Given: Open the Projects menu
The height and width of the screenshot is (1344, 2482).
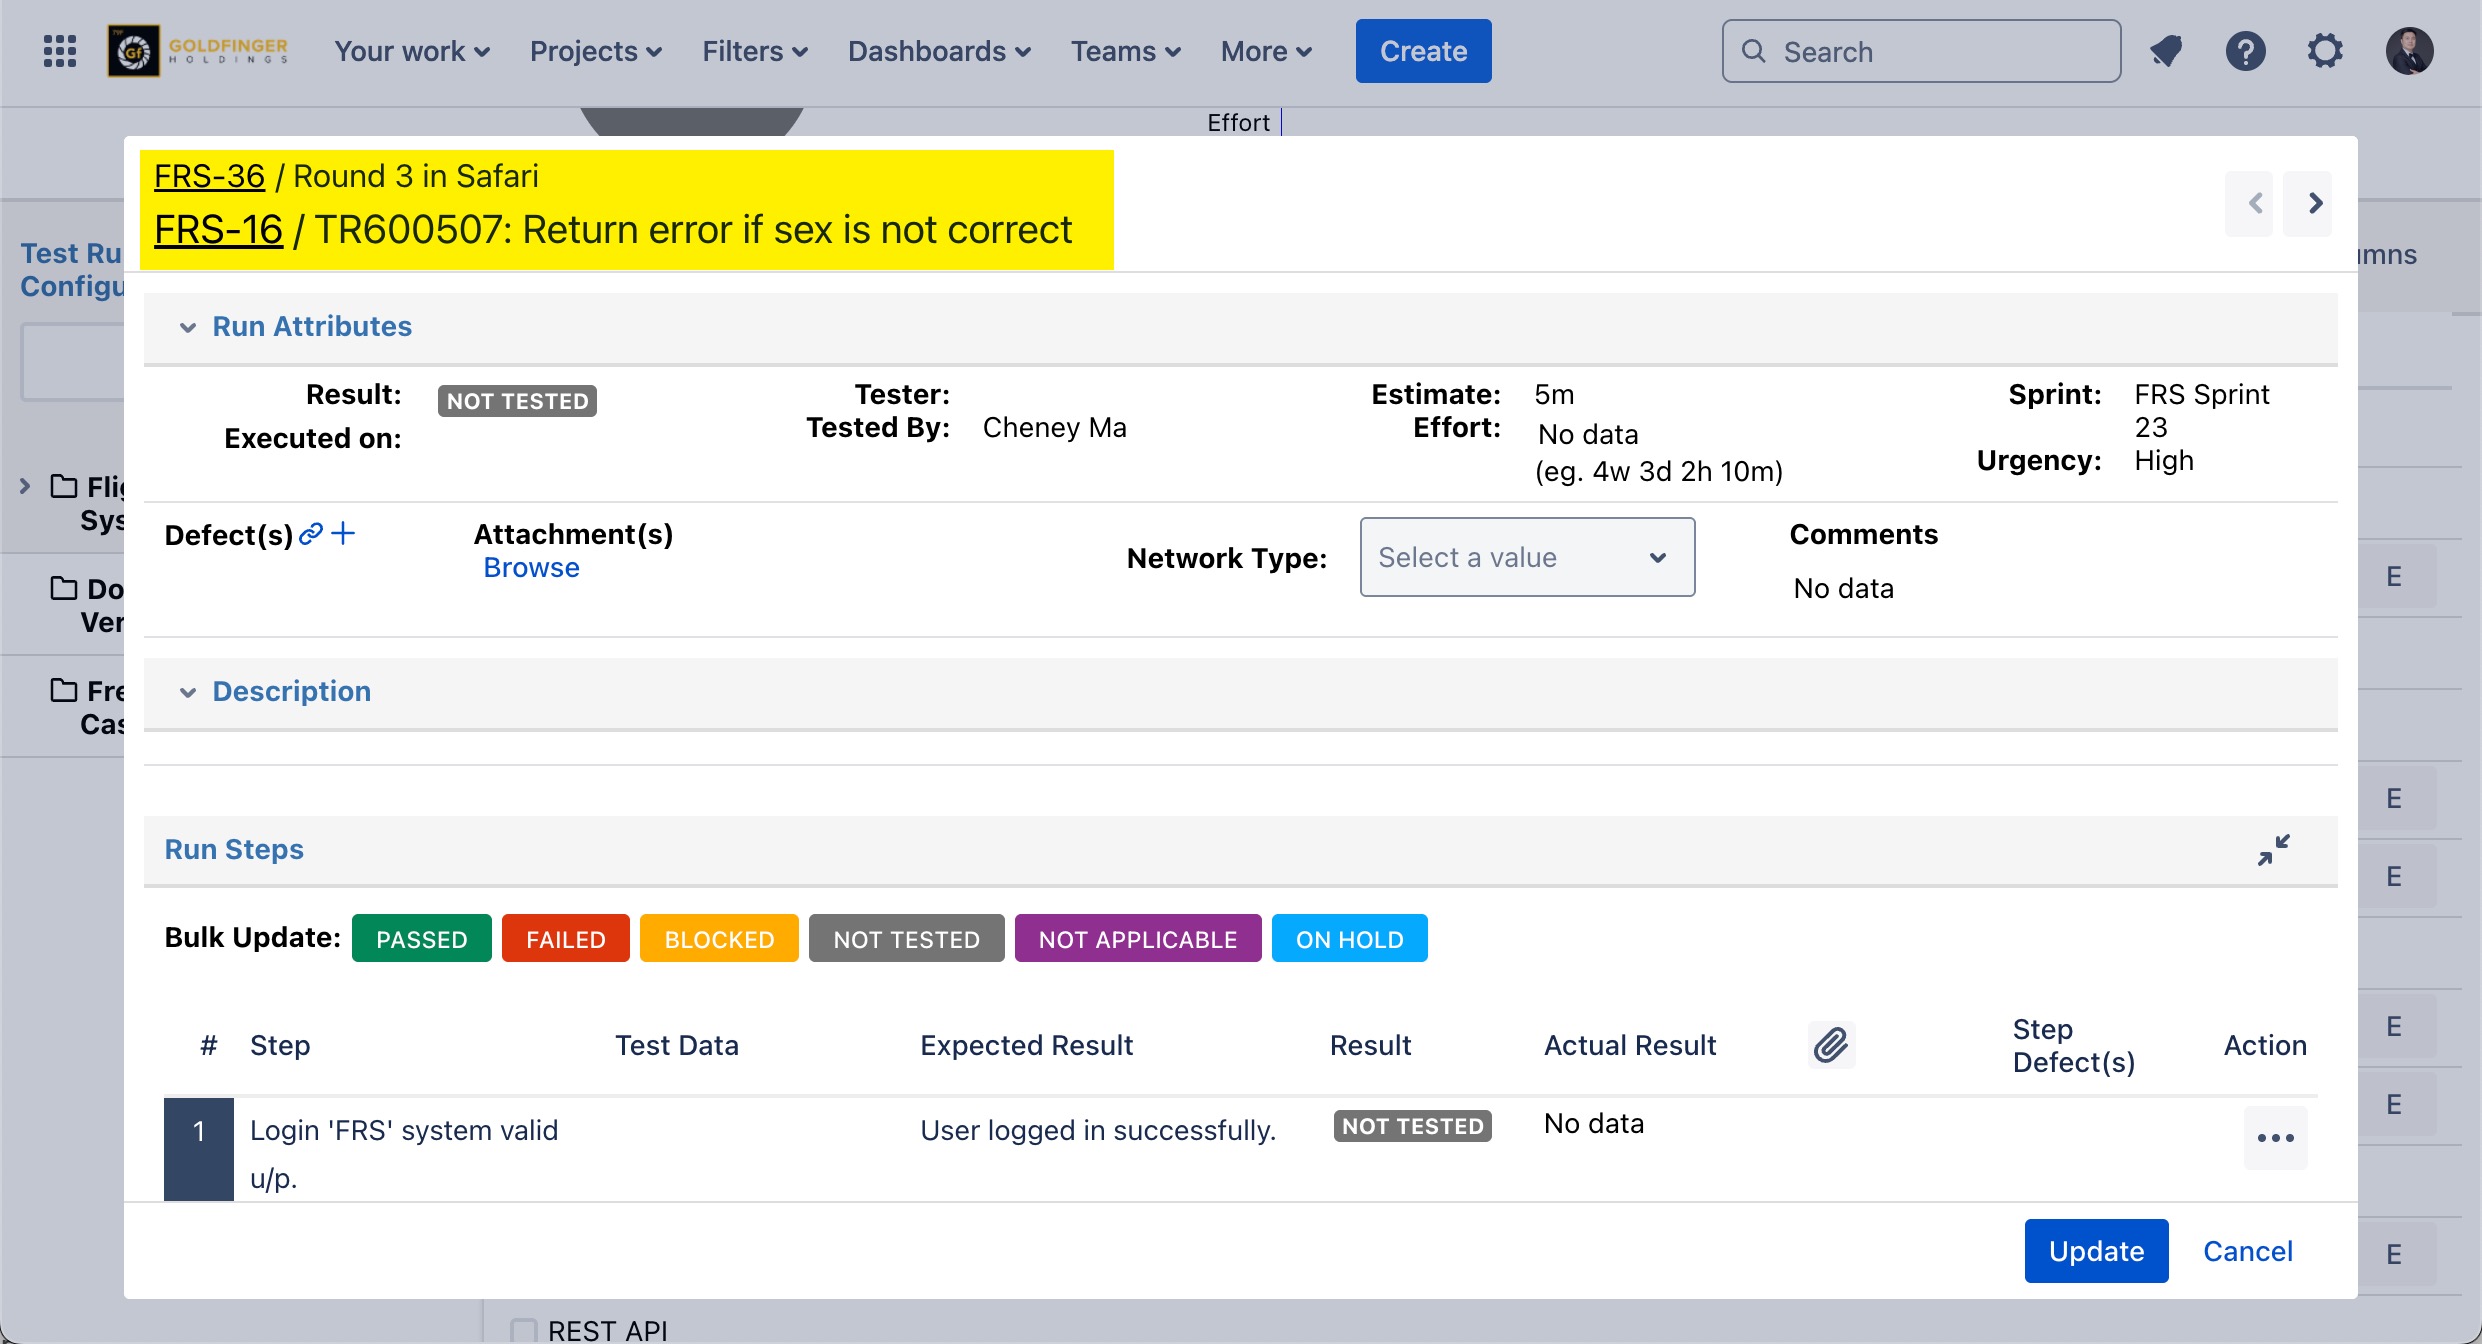Looking at the screenshot, I should [x=595, y=51].
